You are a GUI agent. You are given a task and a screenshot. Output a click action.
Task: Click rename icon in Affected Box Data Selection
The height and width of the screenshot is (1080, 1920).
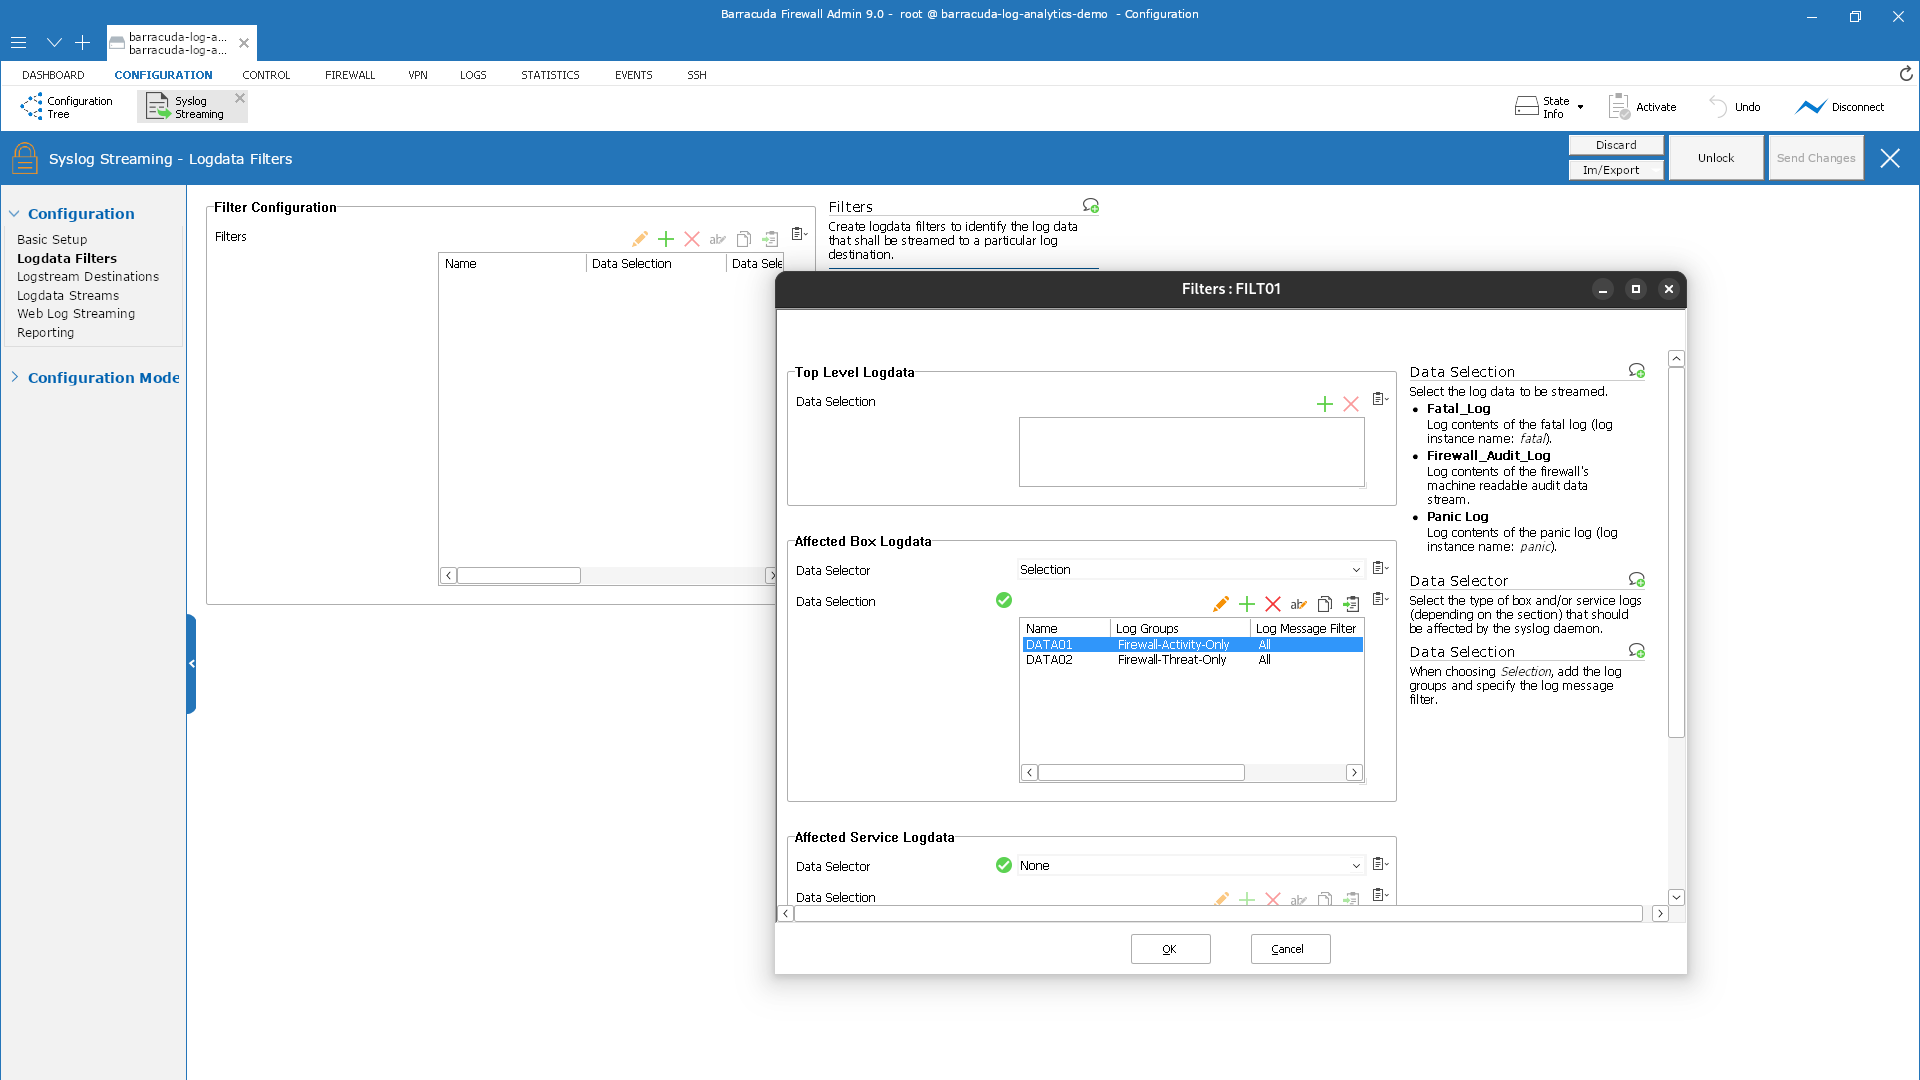(x=1299, y=604)
